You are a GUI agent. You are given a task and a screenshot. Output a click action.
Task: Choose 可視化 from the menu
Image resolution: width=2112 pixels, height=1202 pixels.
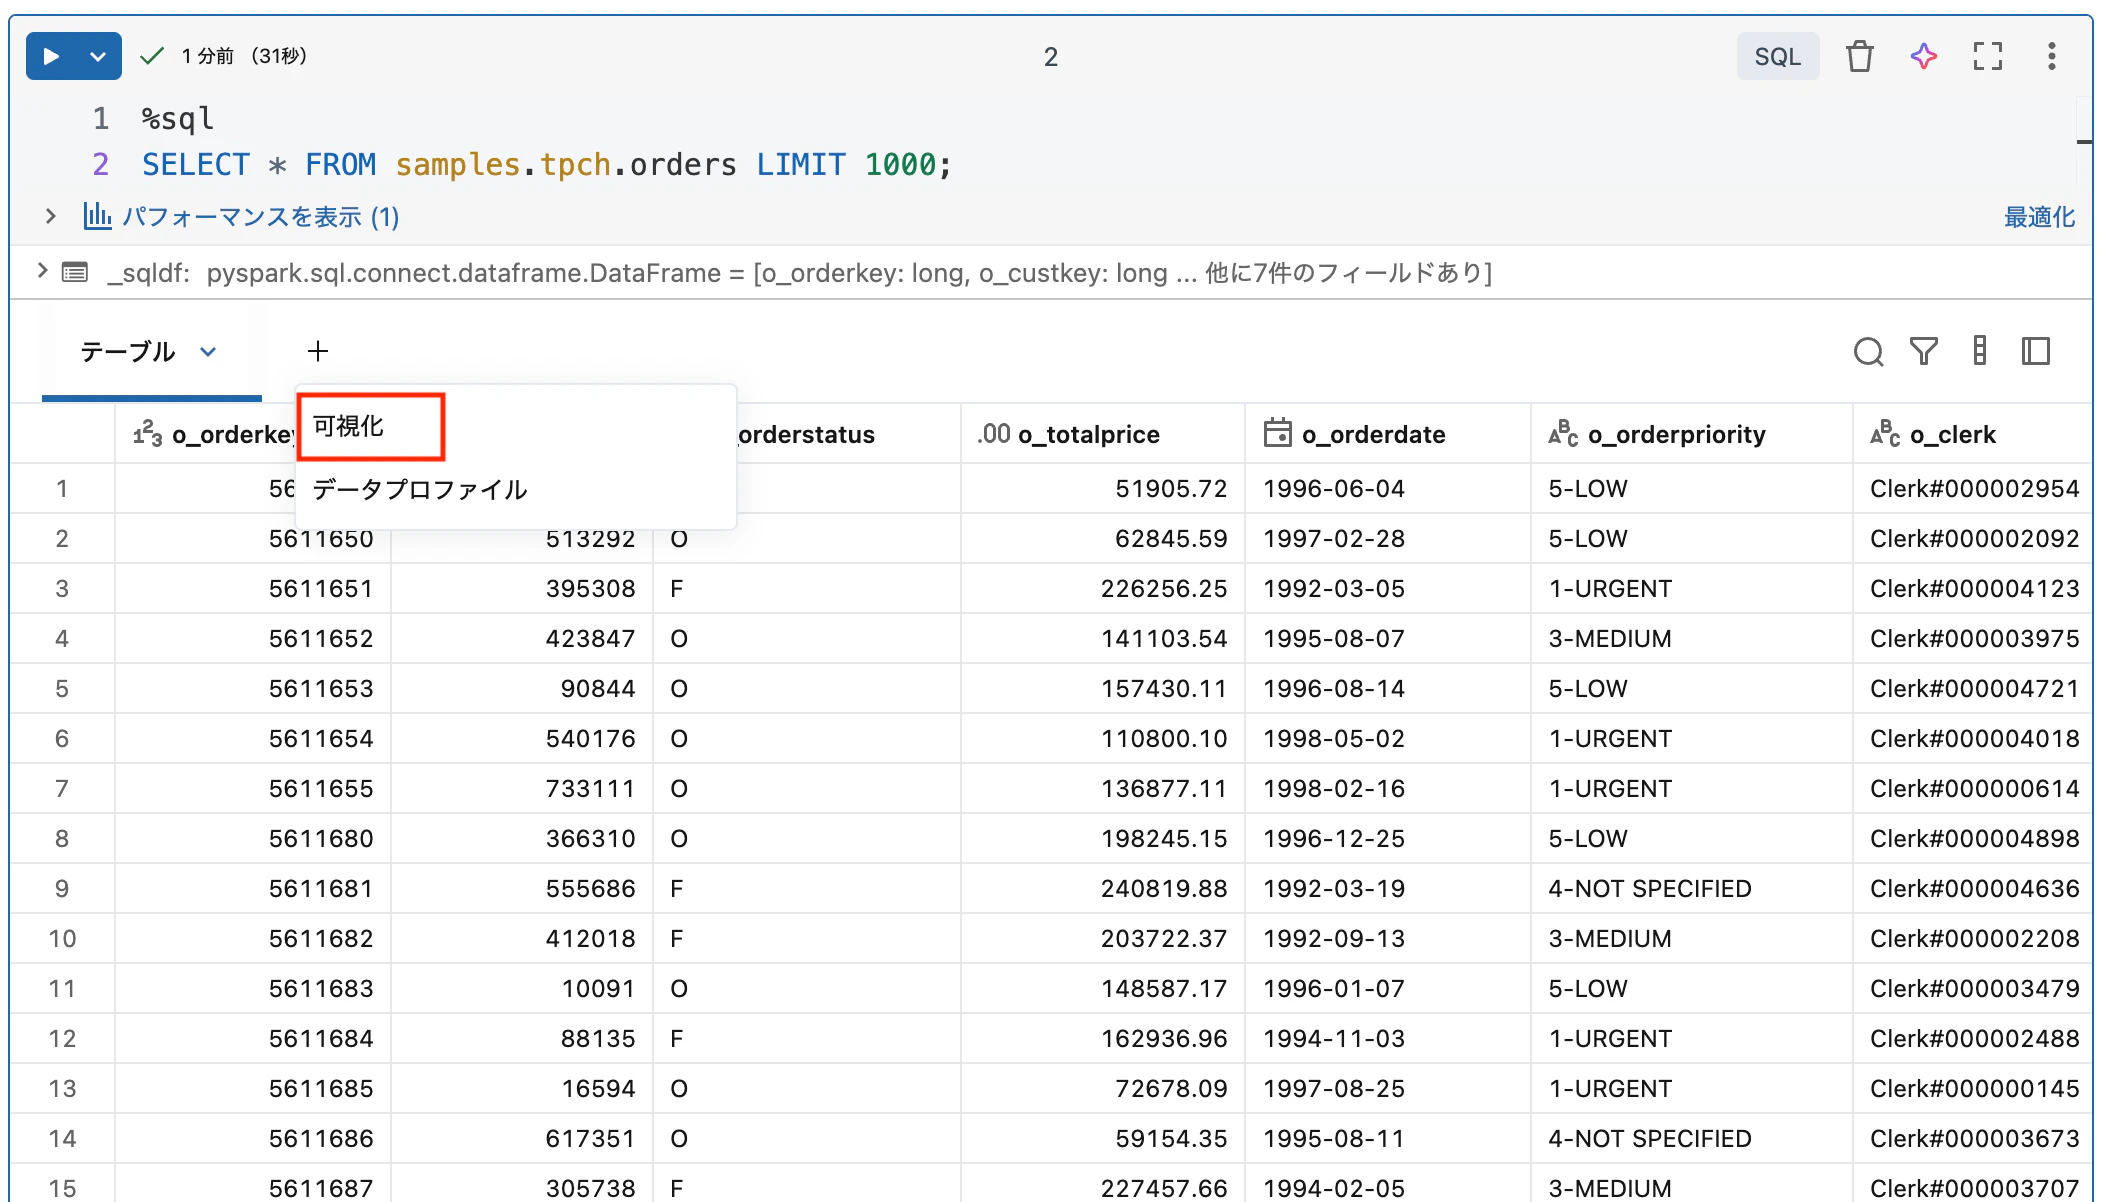click(x=348, y=426)
